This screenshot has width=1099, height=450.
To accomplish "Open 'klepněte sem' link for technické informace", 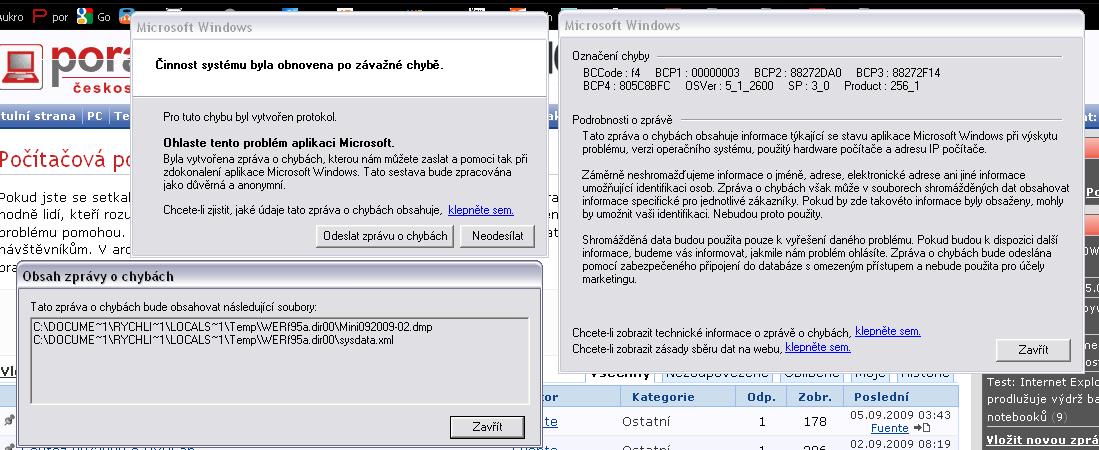I will tap(888, 332).
